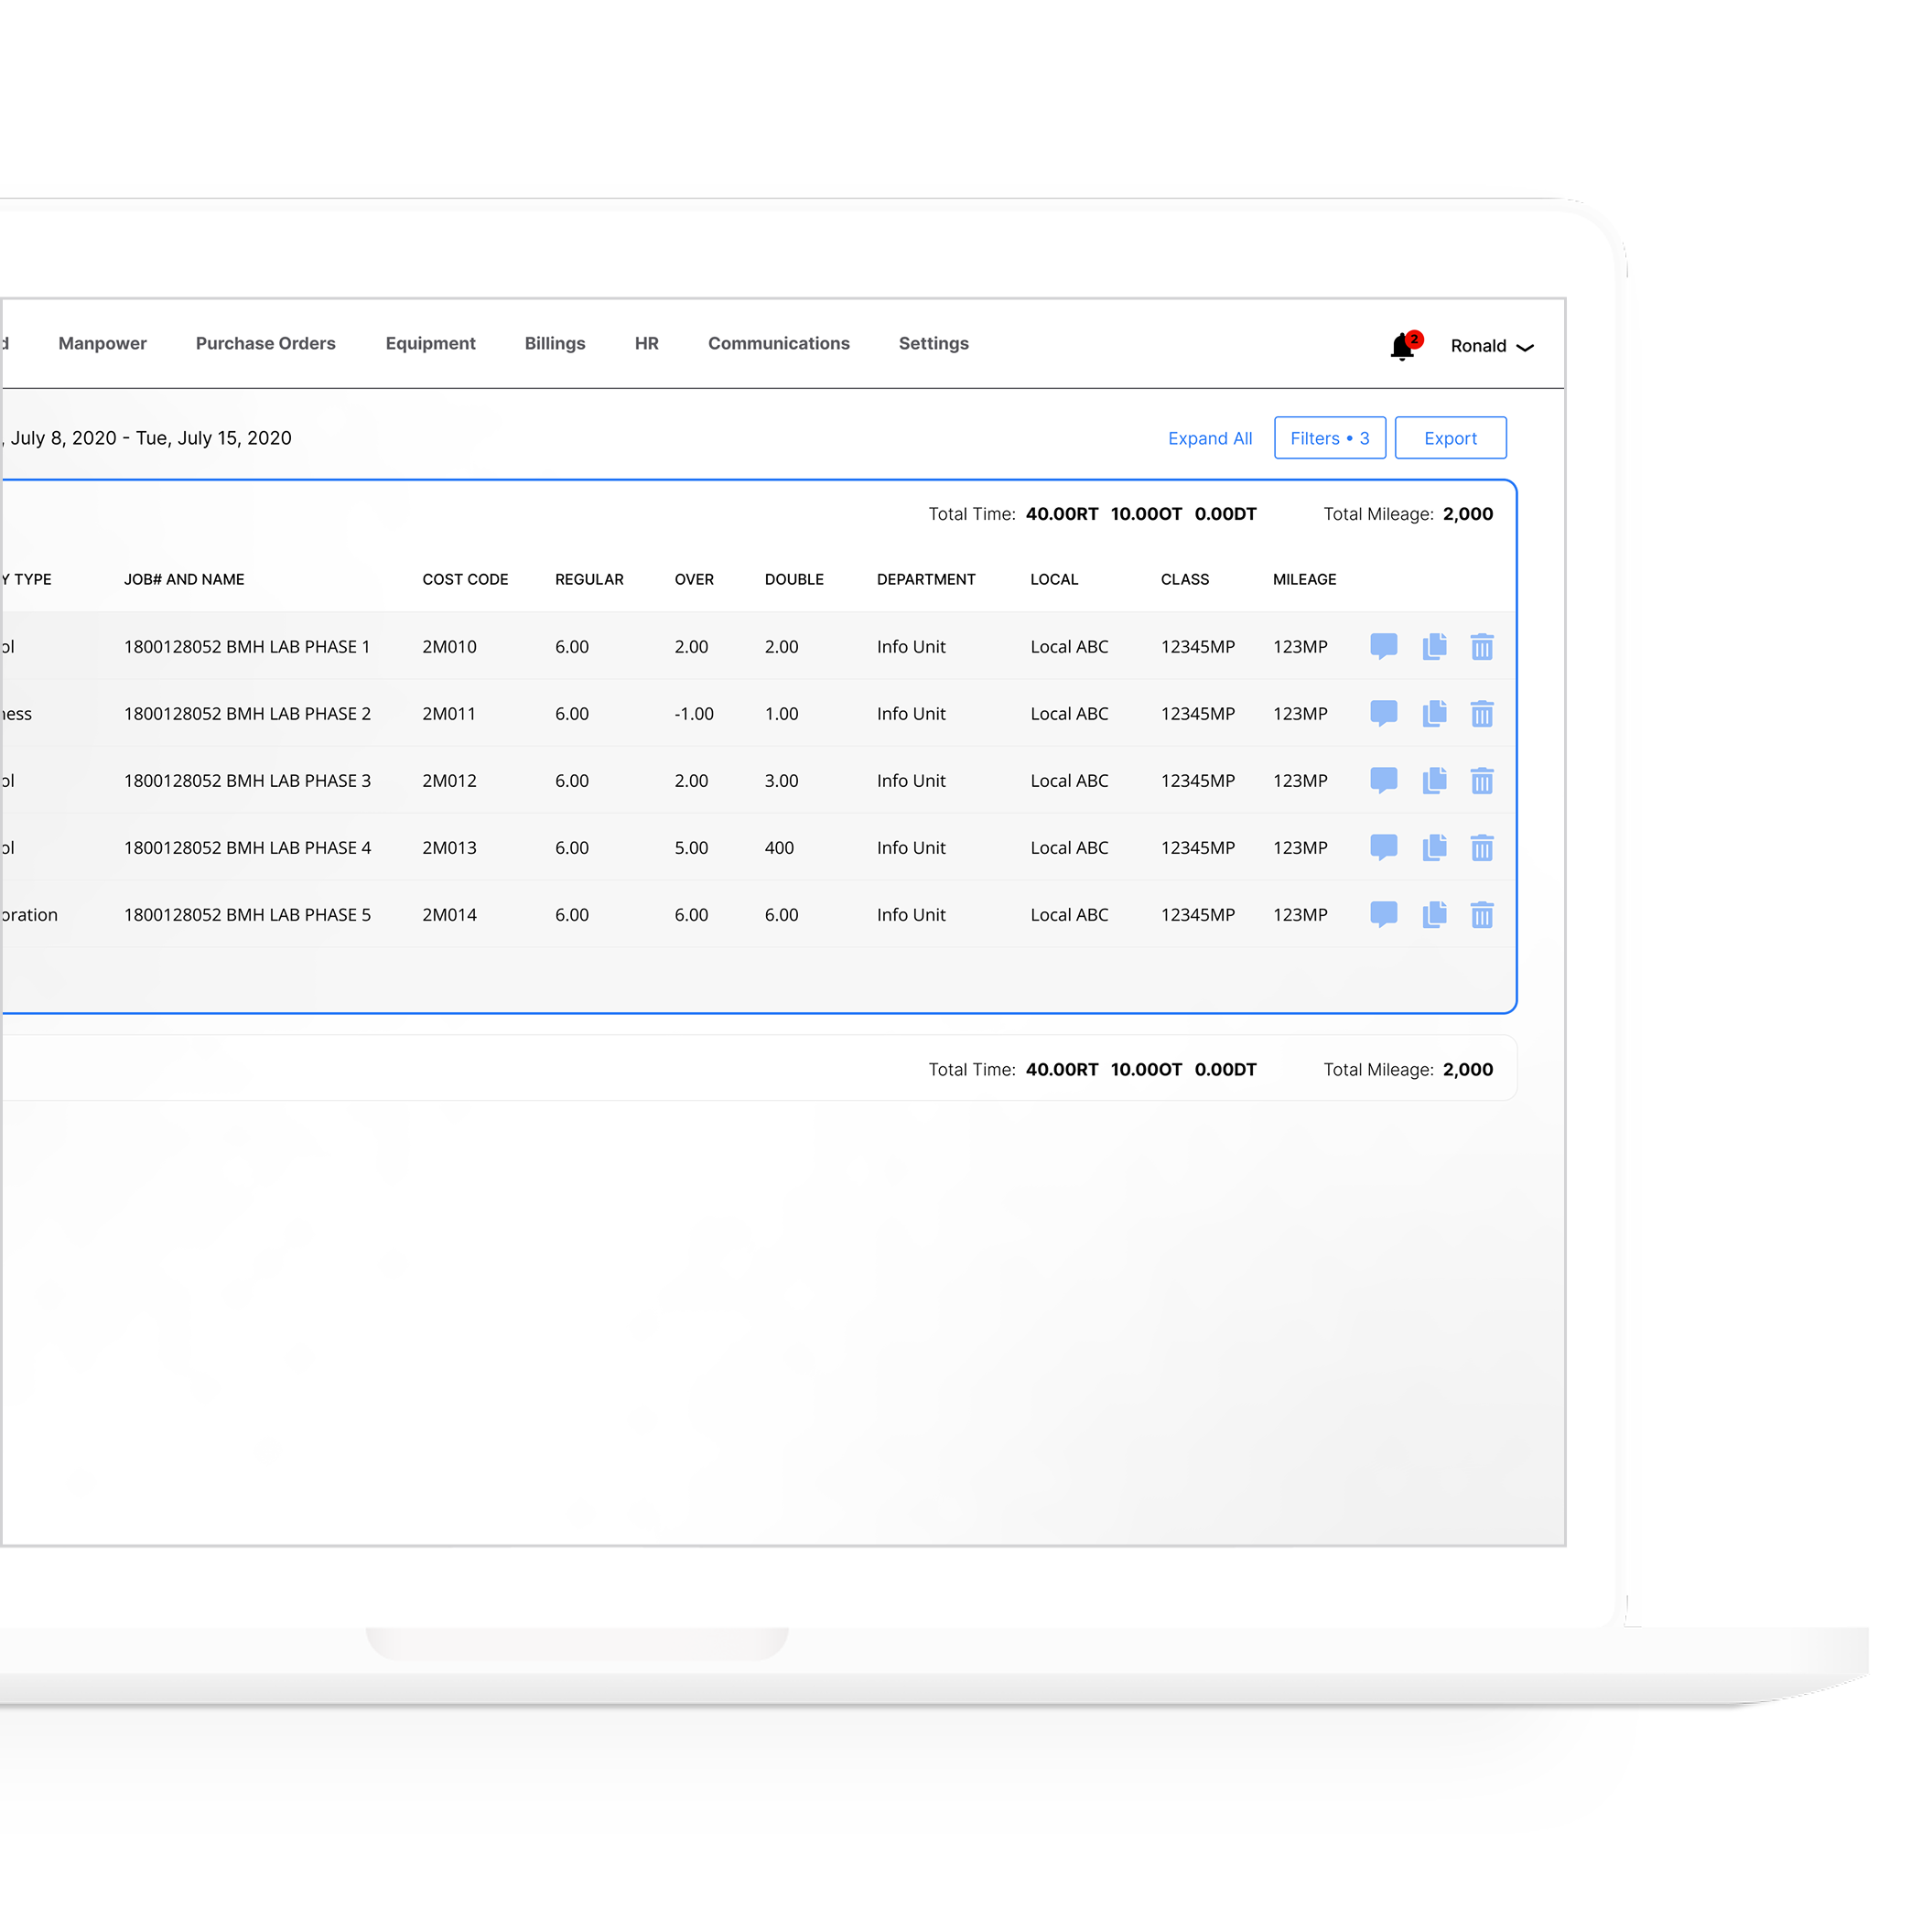Duplicate the BMH LAB PHASE 2 entry
This screenshot has height=1930, width=1932.
click(x=1434, y=714)
